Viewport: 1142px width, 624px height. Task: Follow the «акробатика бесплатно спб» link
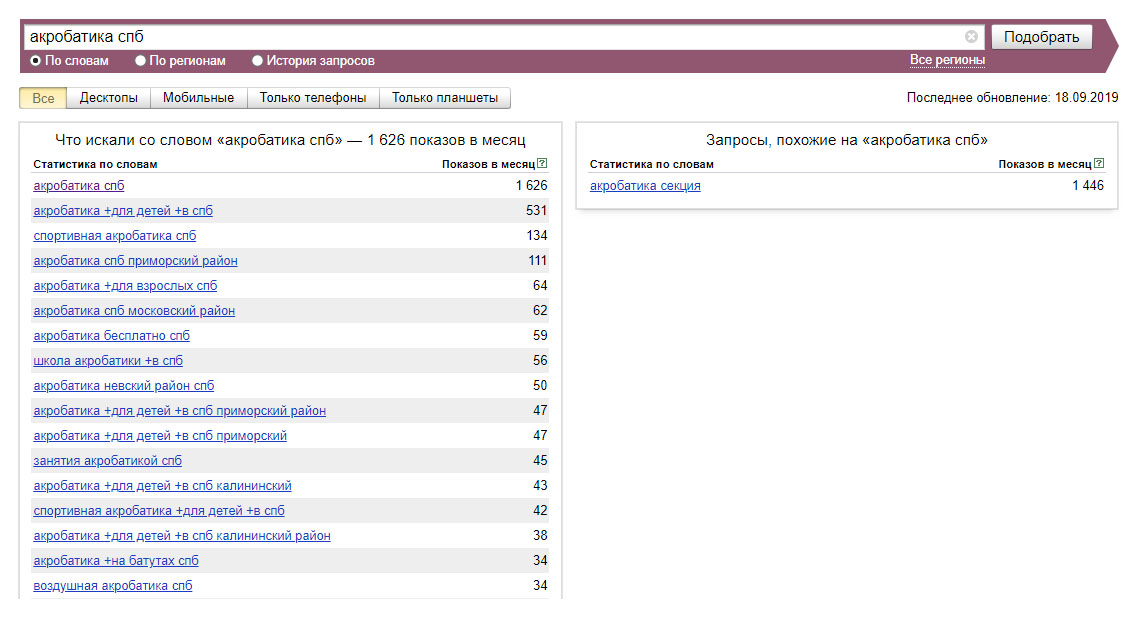(x=112, y=336)
